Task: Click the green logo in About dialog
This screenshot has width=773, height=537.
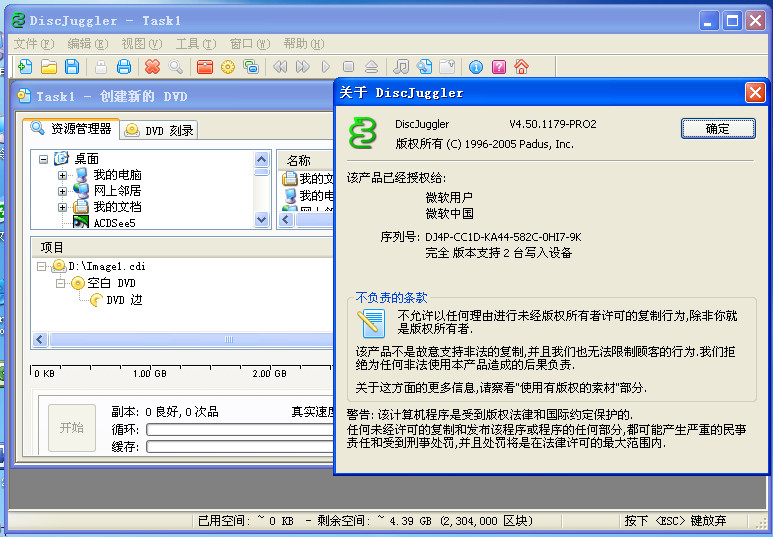Action: click(362, 133)
